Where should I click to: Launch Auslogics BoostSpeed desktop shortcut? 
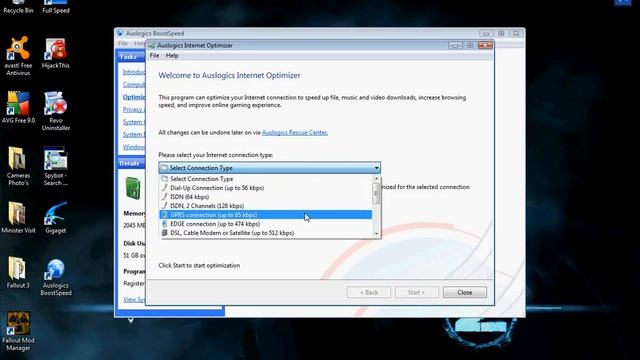pos(56,277)
